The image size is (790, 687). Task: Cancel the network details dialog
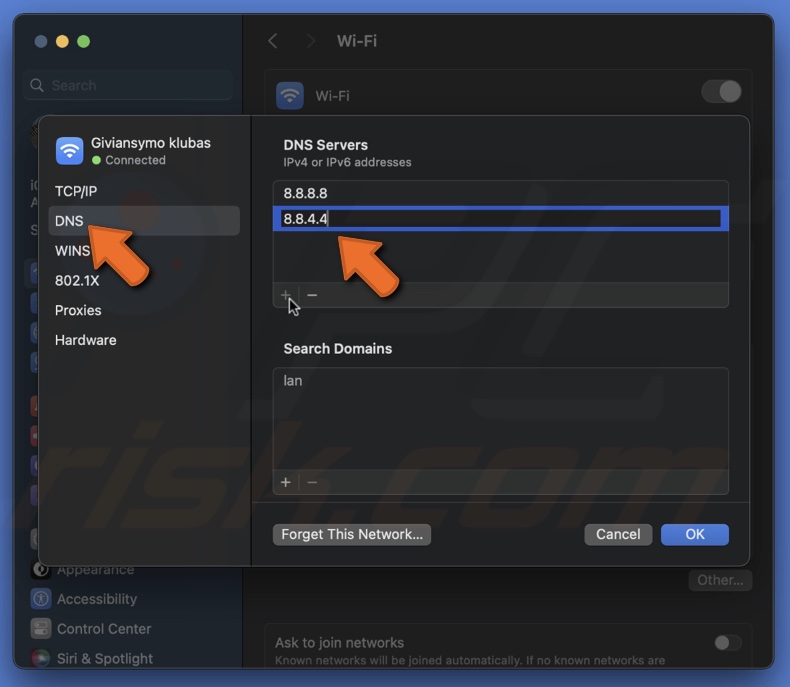point(618,534)
